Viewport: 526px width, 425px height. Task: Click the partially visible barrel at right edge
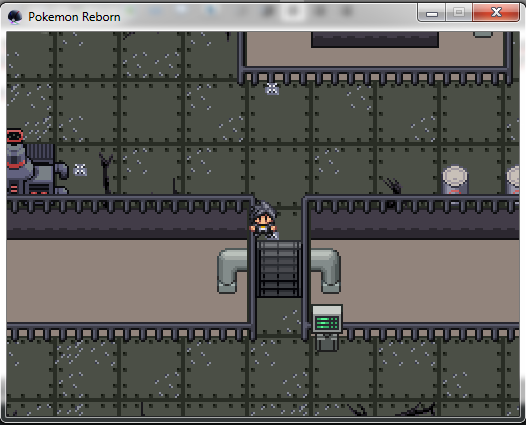513,180
